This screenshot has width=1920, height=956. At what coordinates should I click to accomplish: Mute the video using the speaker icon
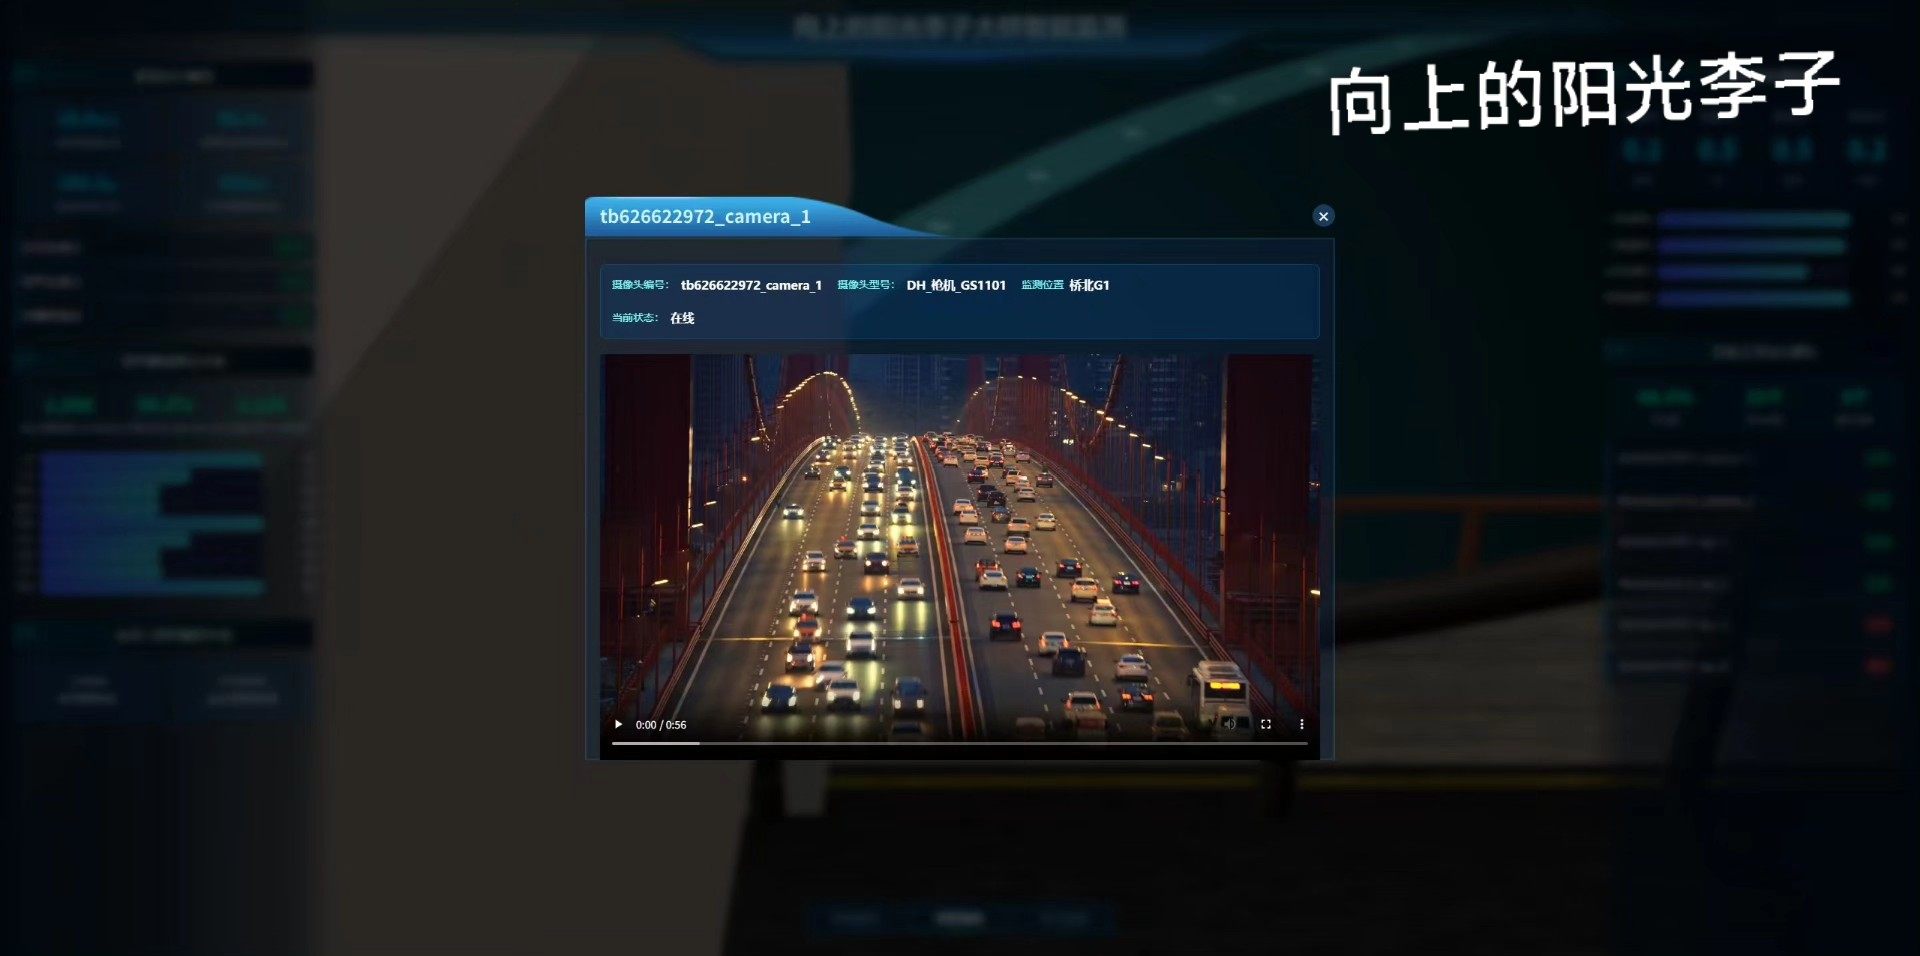click(1230, 724)
